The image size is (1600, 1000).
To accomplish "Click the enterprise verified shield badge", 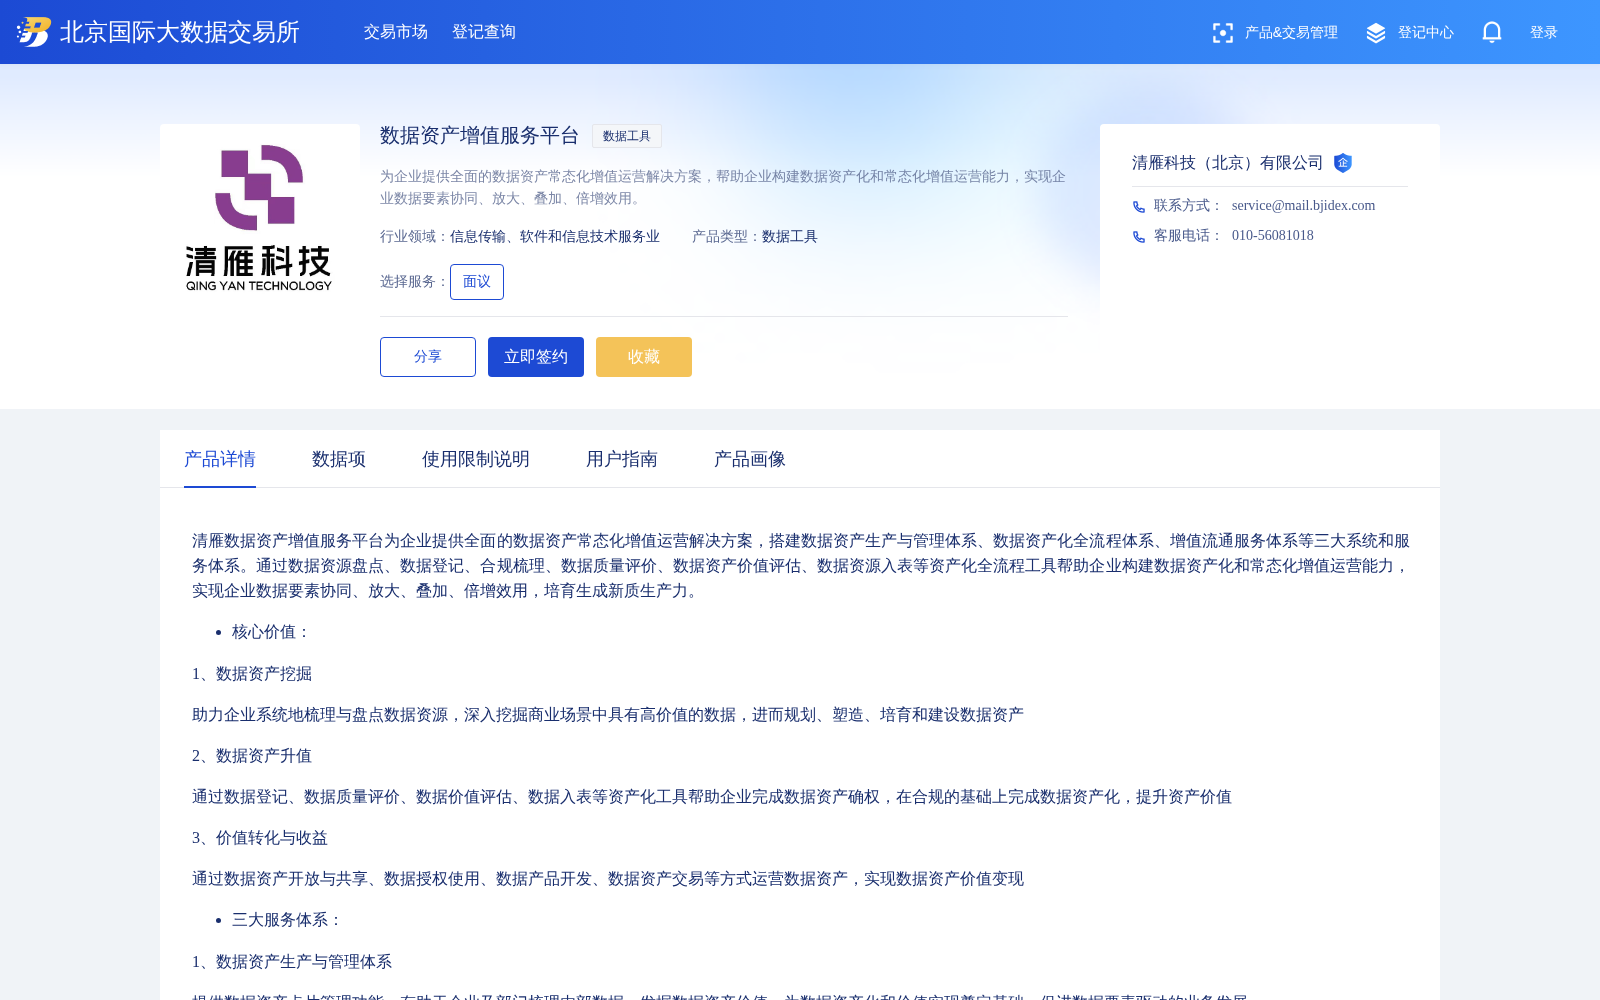I will [x=1343, y=163].
